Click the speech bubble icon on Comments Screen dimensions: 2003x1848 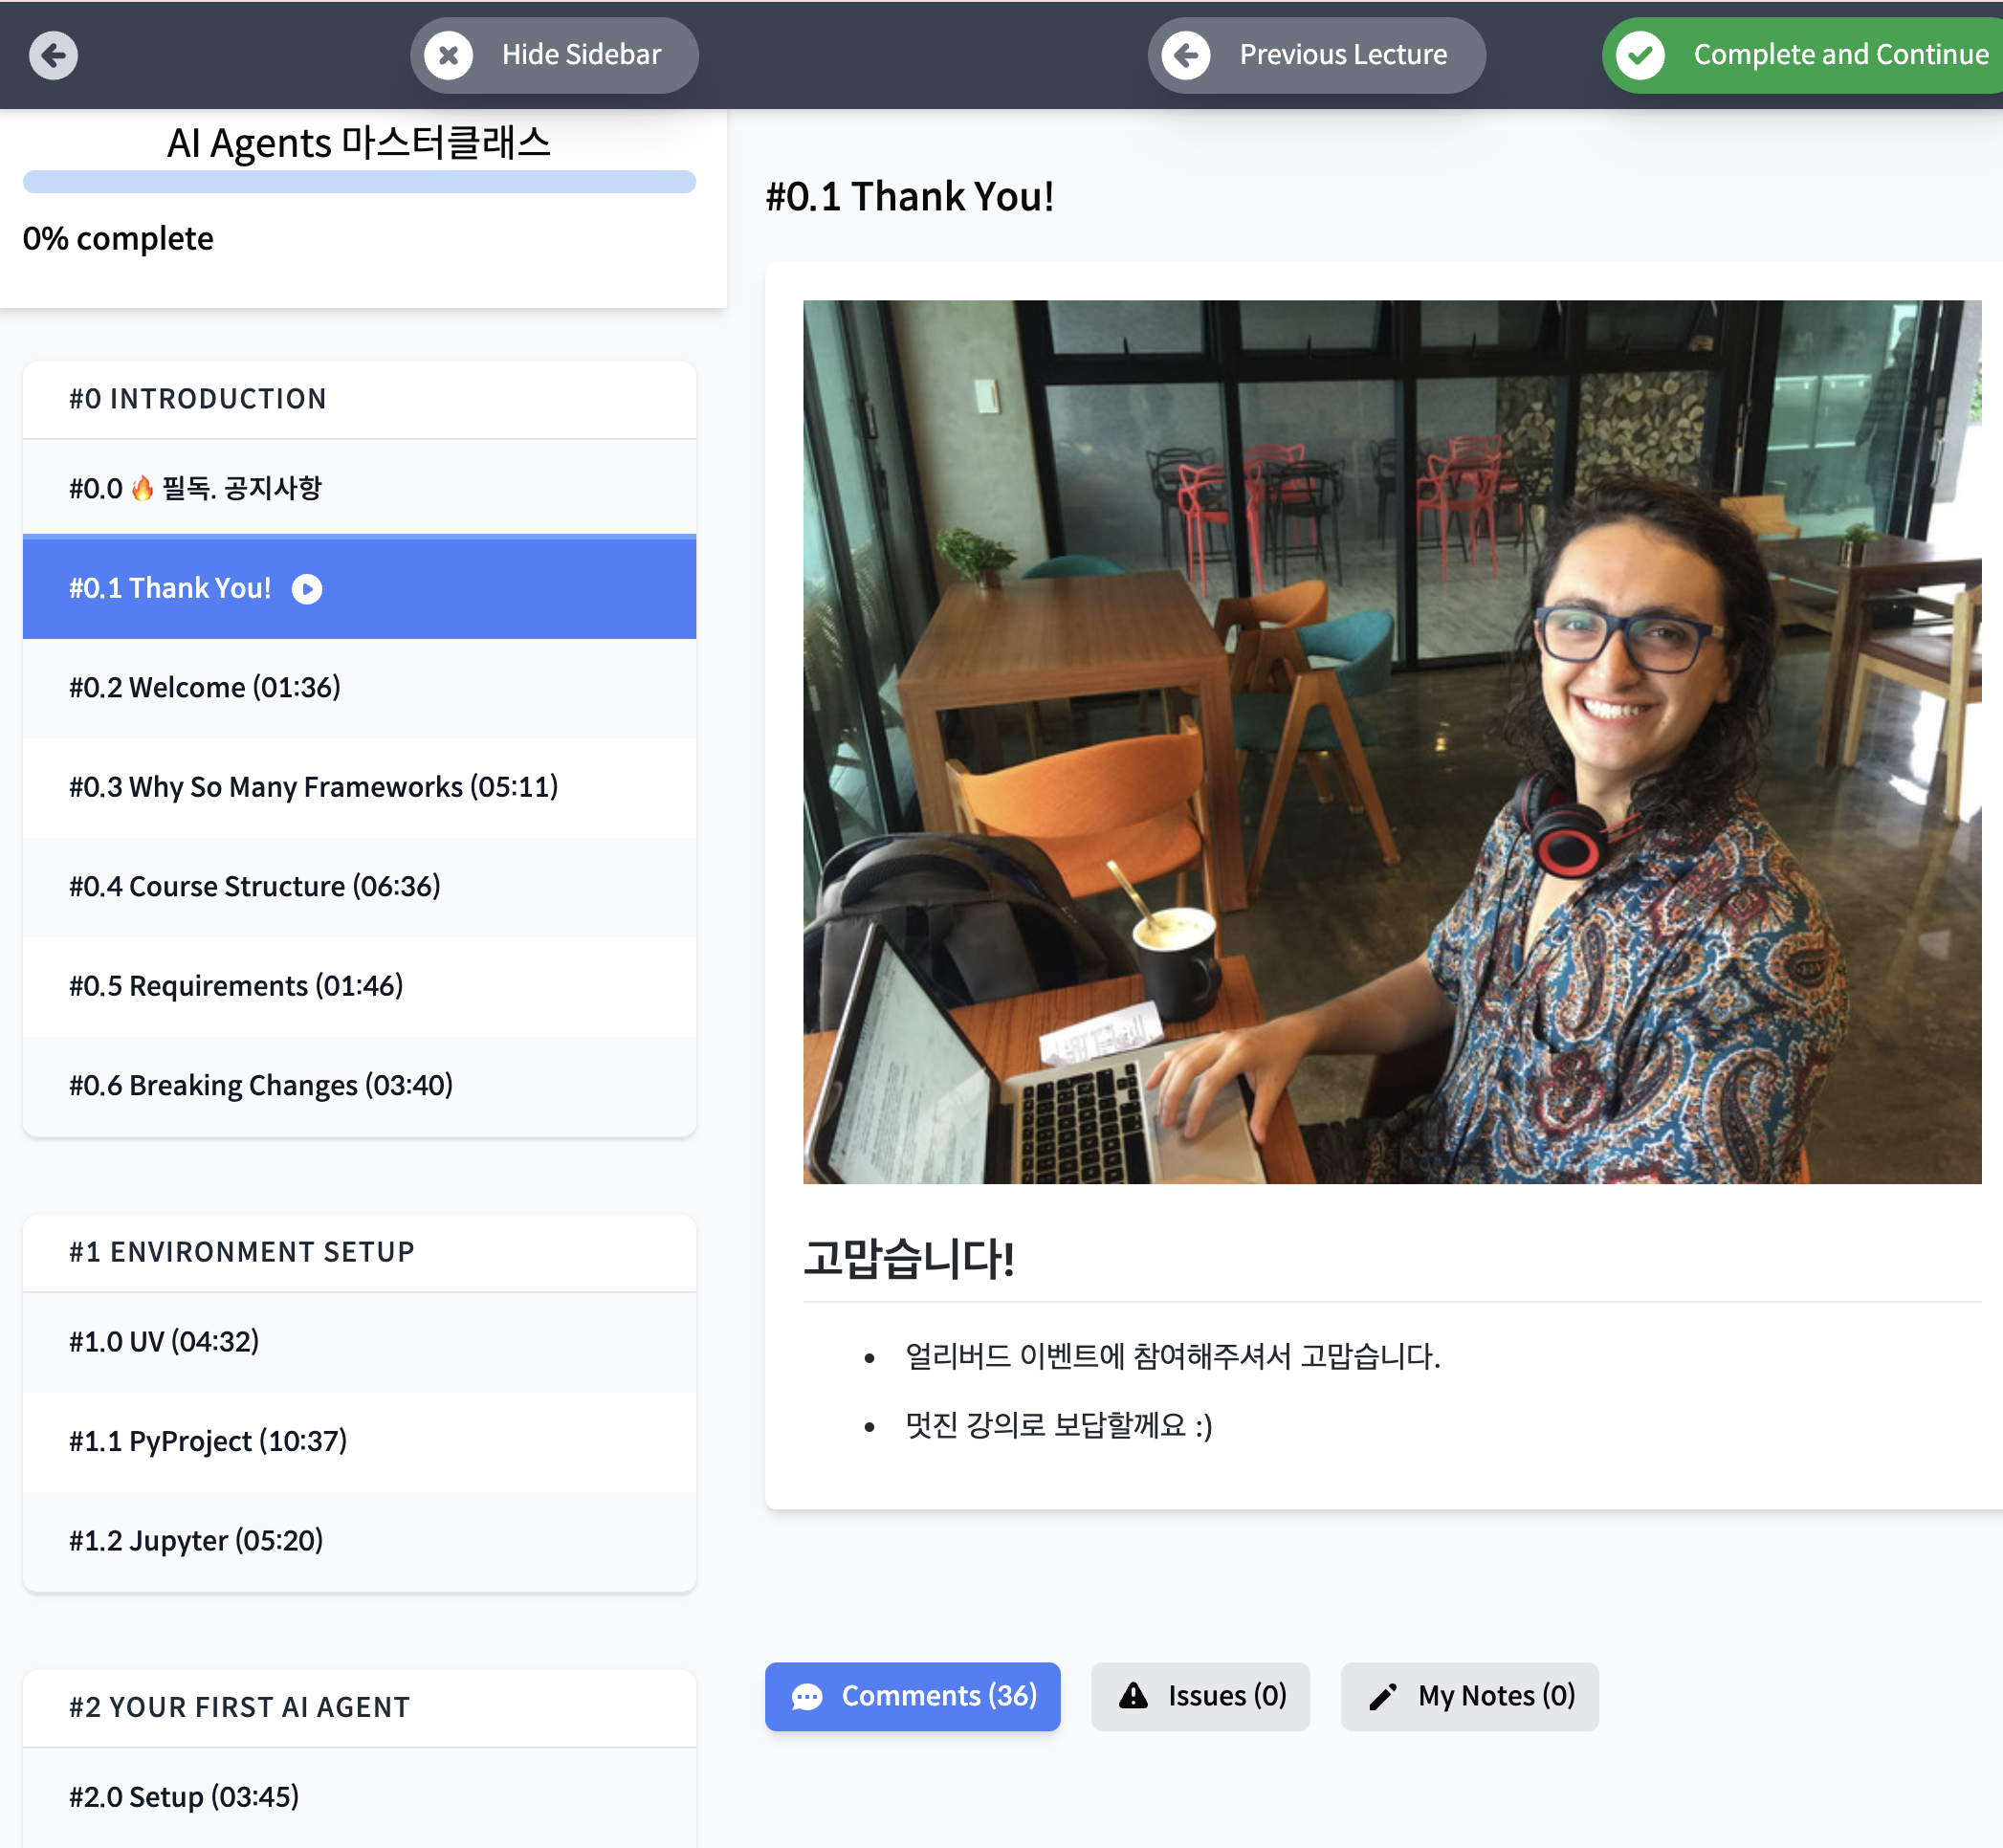click(807, 1697)
